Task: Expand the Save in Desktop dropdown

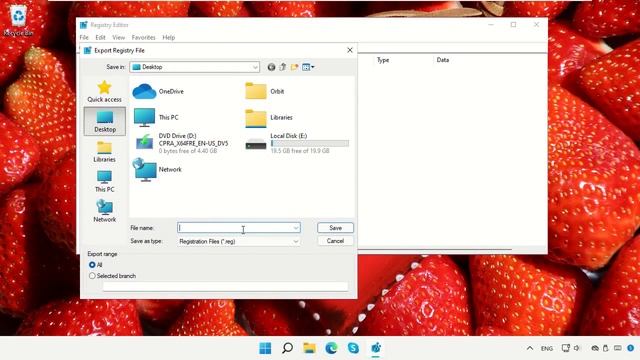Action: 255,67
